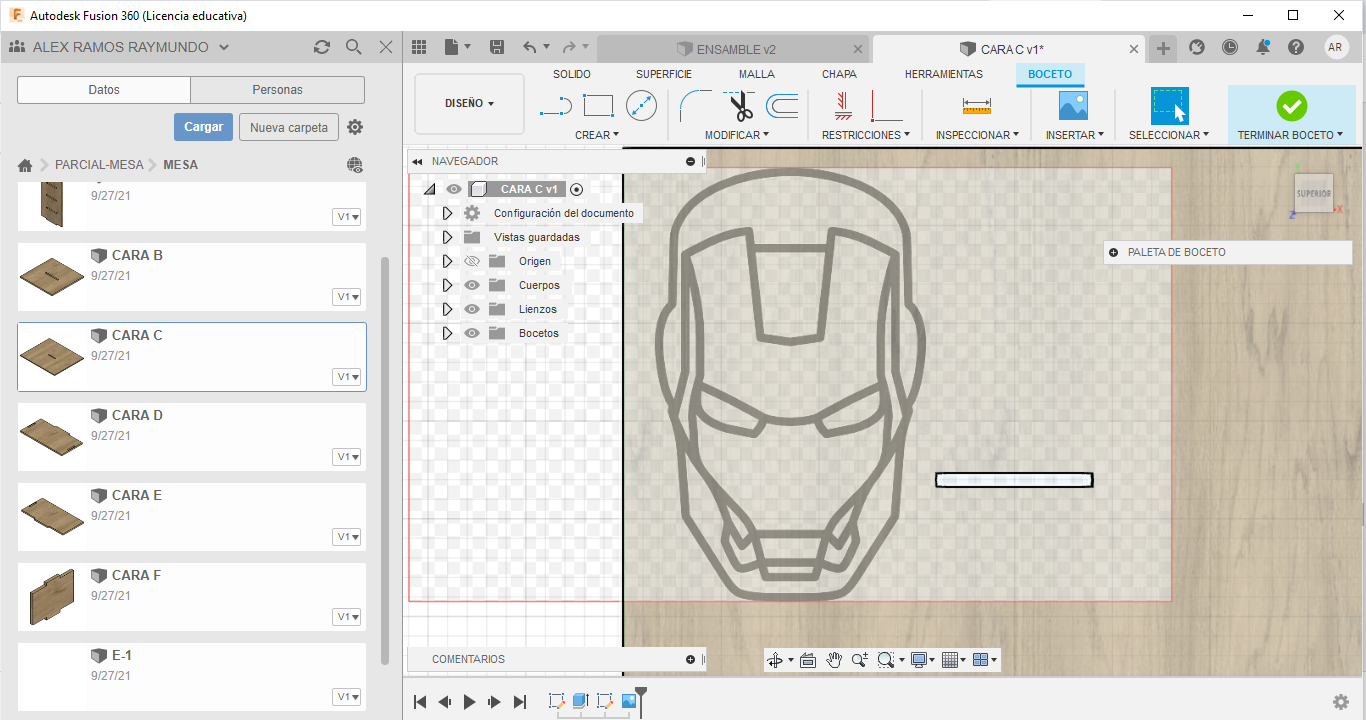Click the Nueva carpeta button

[x=288, y=127]
